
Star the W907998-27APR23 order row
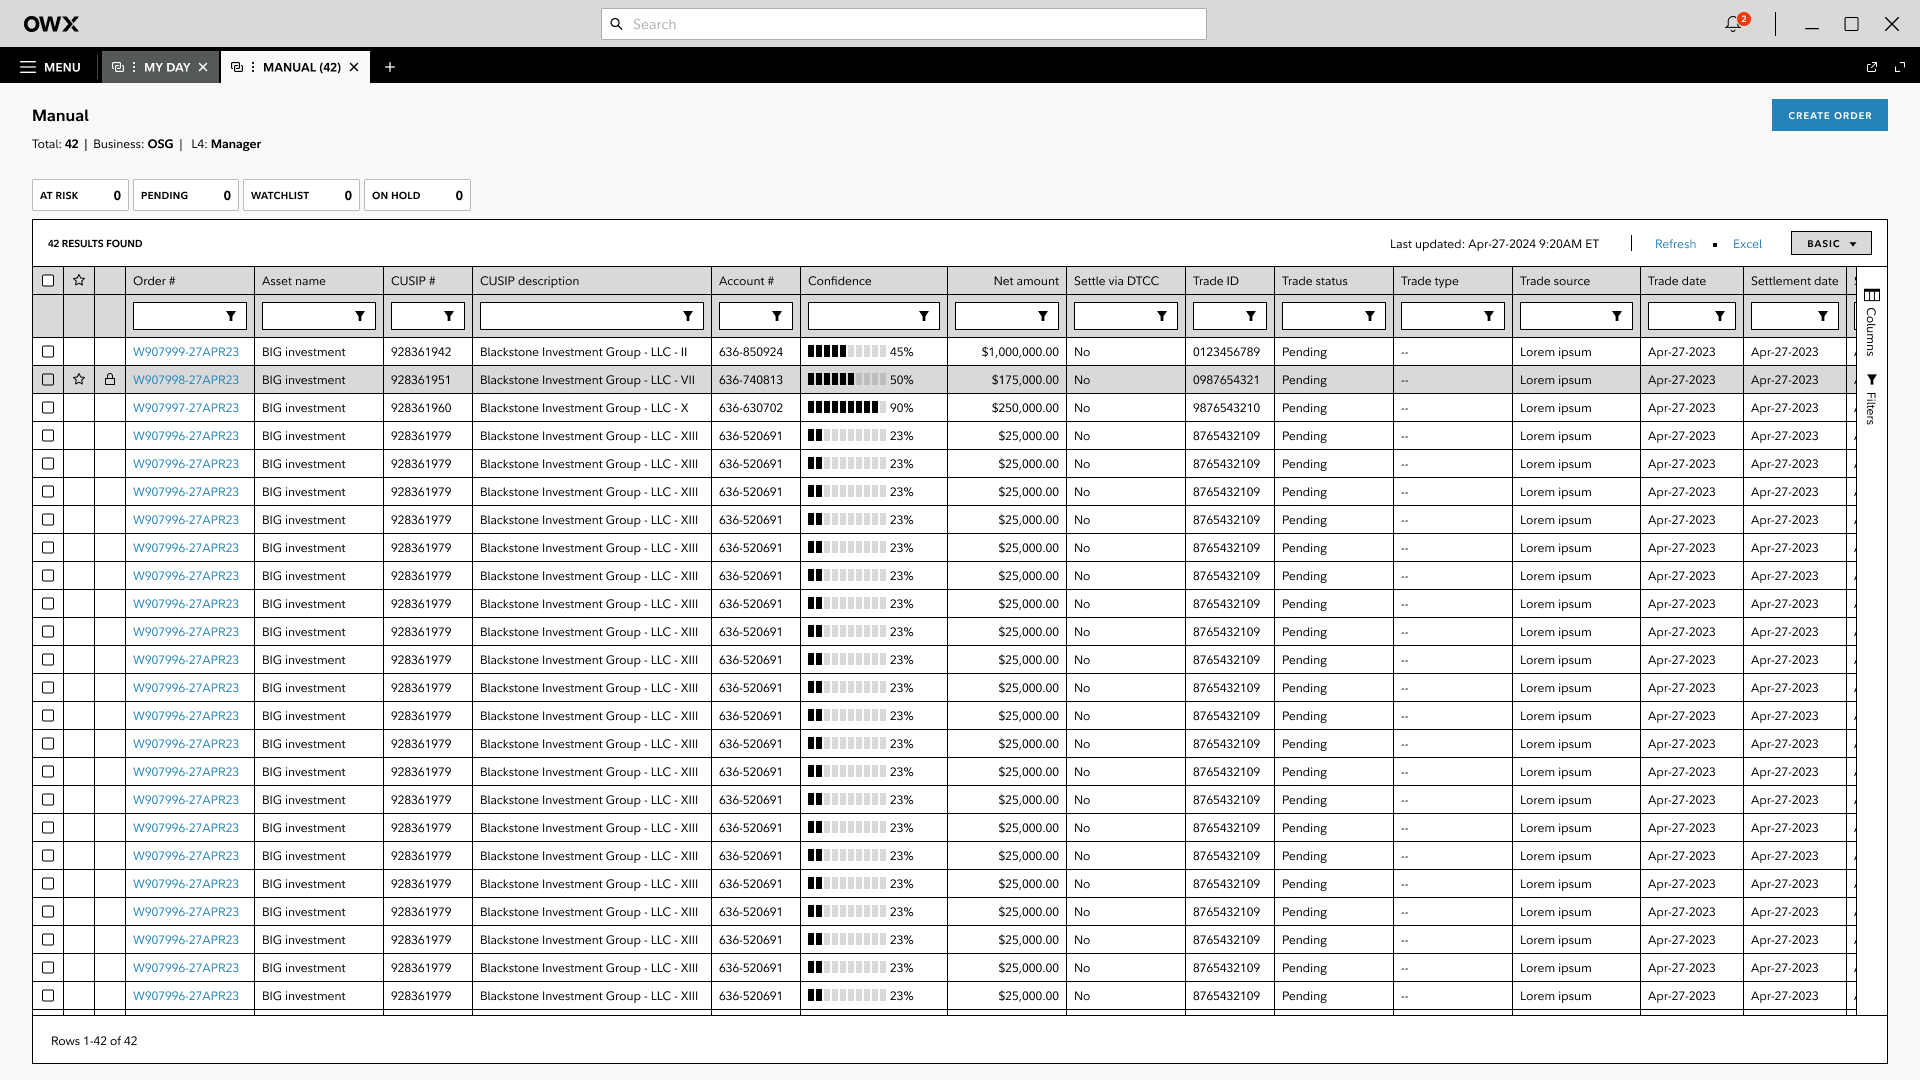(79, 380)
